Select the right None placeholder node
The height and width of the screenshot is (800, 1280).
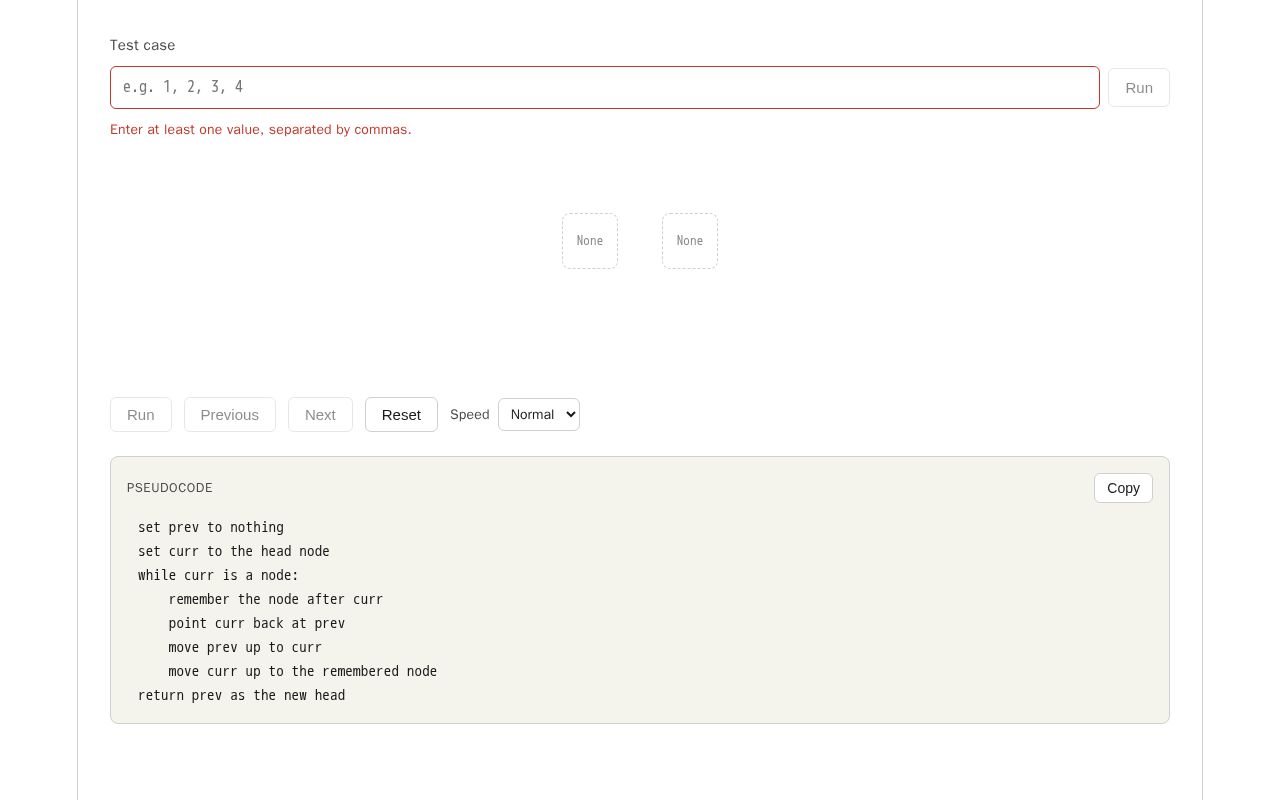coord(690,241)
